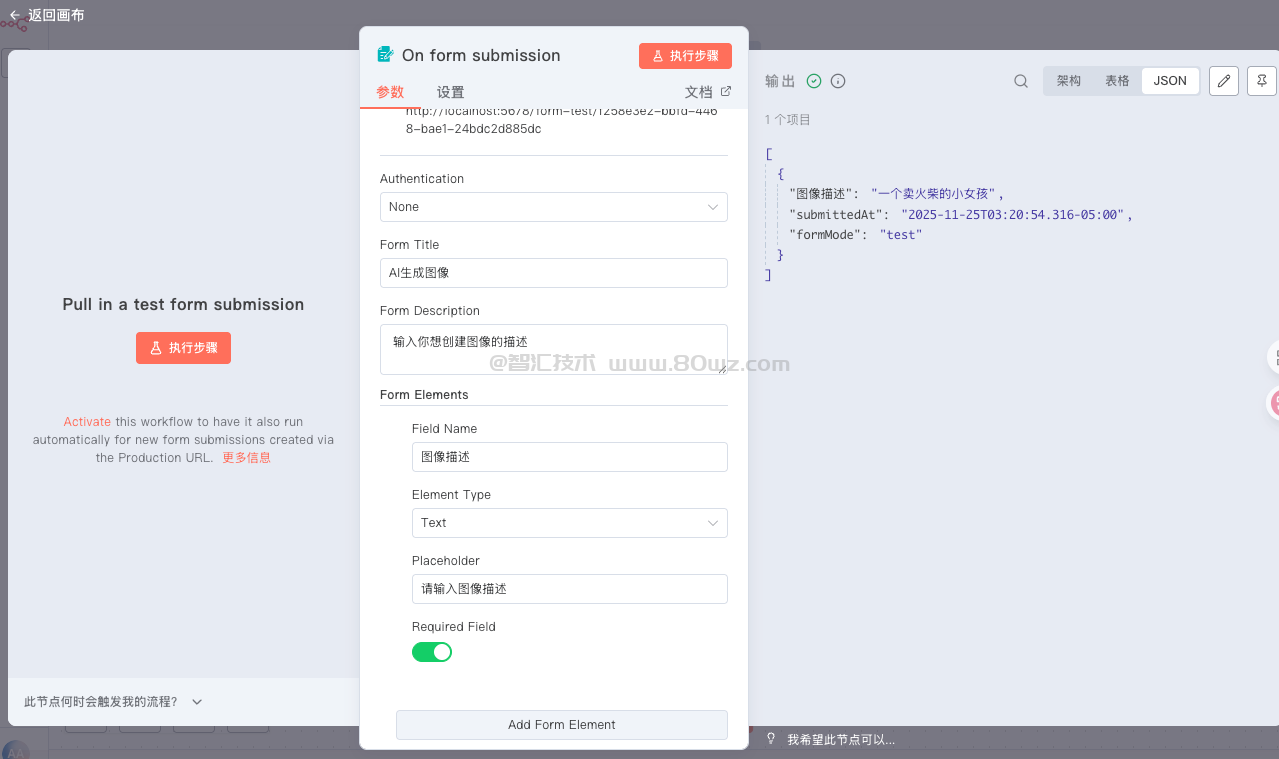Click the pencil edit output icon
1279x759 pixels.
1224,81
